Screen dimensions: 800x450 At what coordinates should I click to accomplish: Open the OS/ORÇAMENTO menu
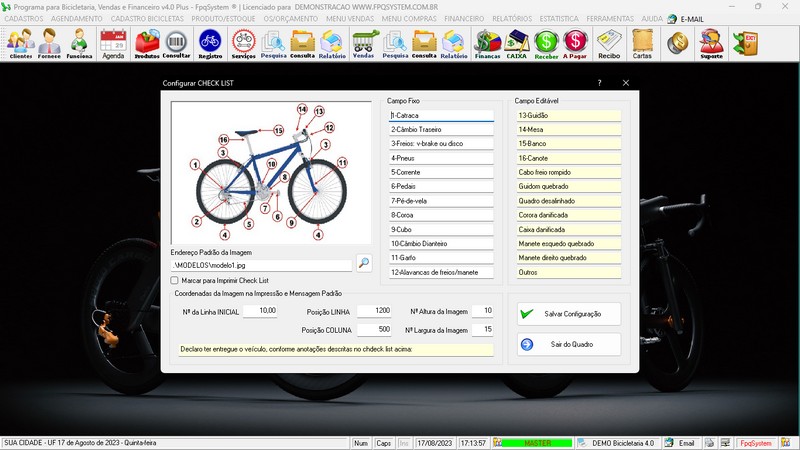click(x=291, y=18)
